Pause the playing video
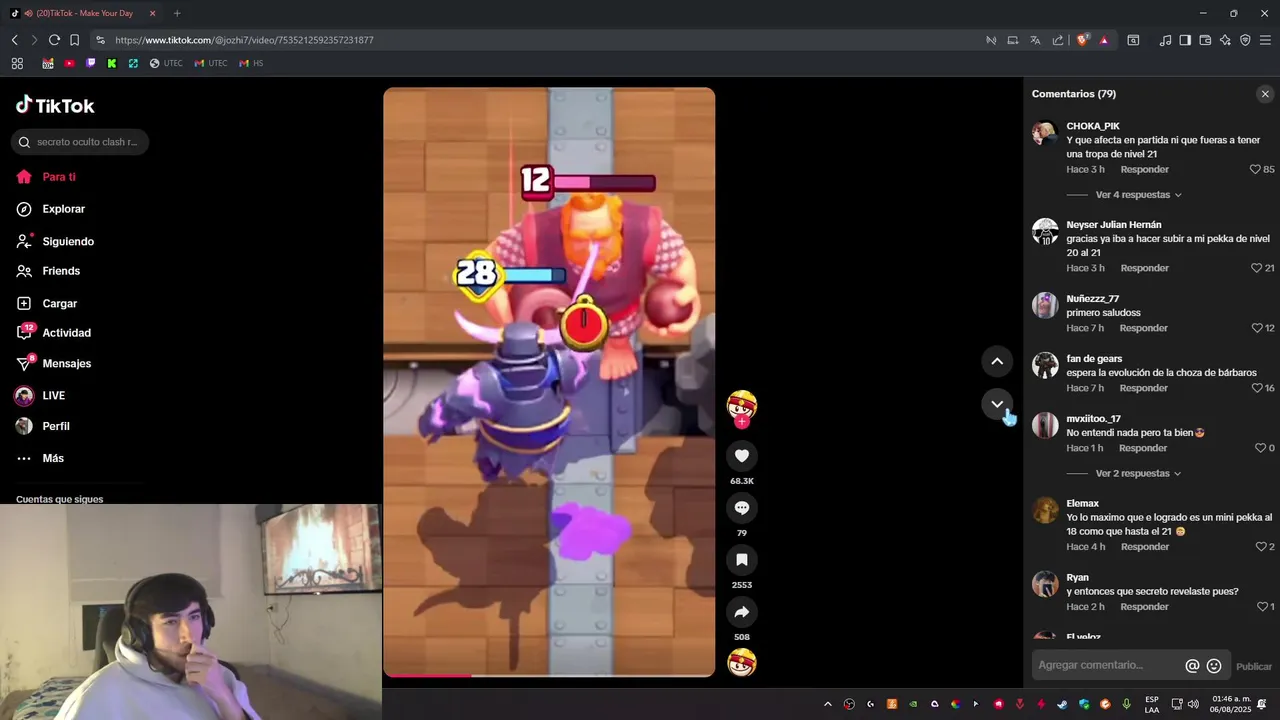Screen dimensions: 1280x720 549,382
